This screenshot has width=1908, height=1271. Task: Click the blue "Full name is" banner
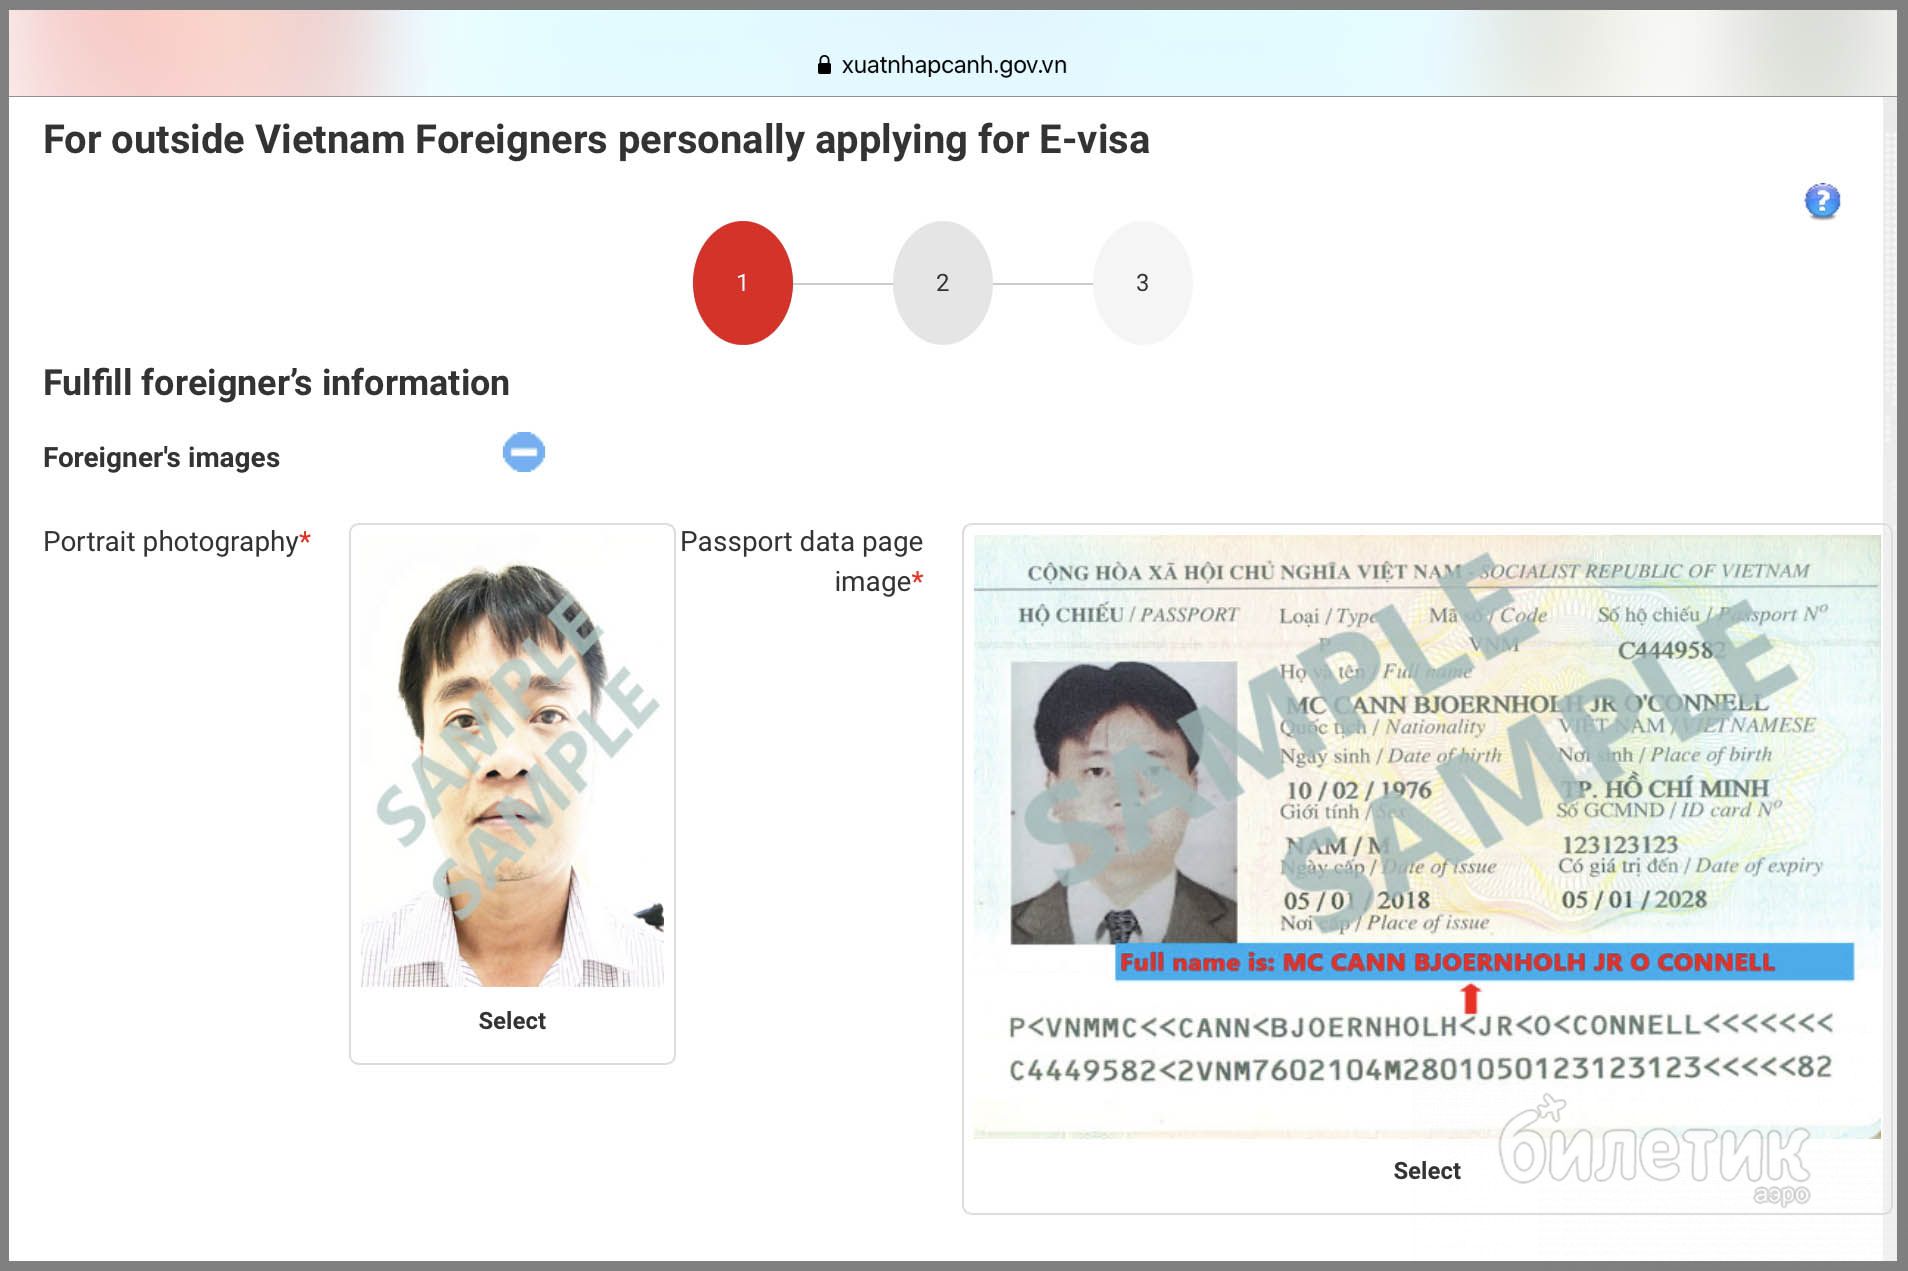[1484, 962]
